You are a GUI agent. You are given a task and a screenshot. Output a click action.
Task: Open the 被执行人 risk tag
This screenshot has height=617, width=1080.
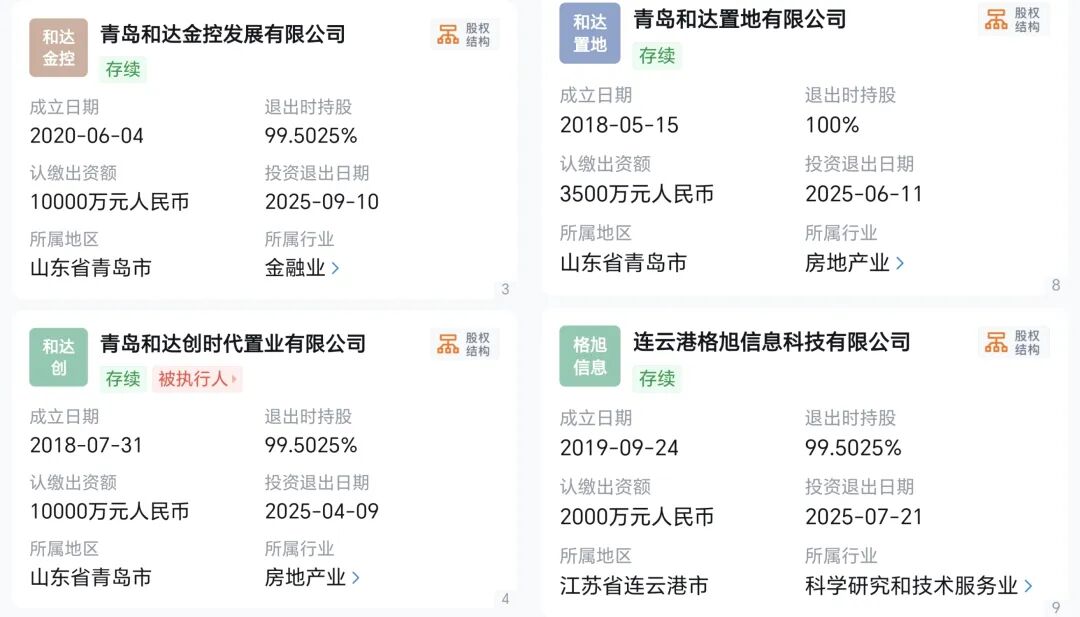pos(197,379)
